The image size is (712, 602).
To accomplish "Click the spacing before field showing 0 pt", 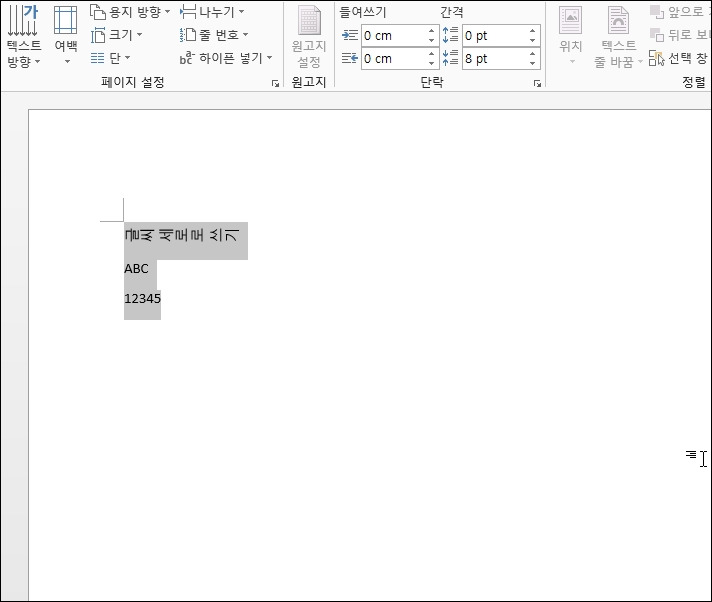I will [495, 35].
